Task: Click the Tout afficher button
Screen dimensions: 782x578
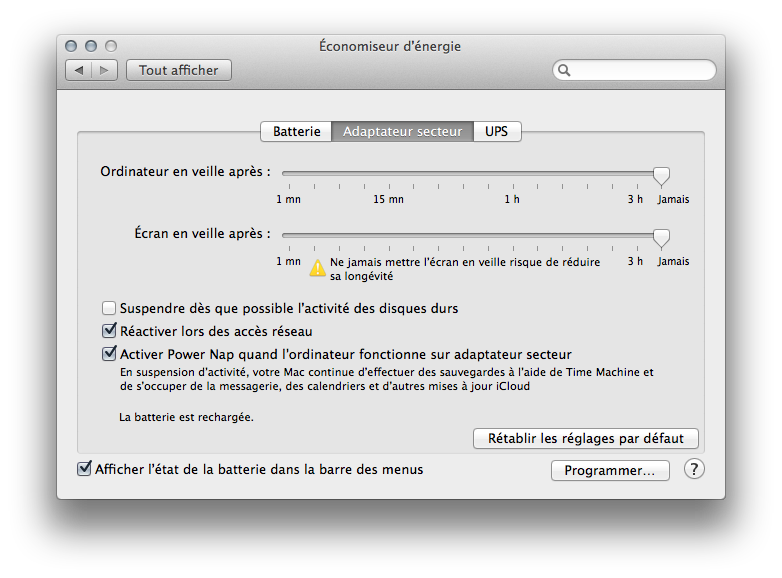Action: [x=179, y=70]
